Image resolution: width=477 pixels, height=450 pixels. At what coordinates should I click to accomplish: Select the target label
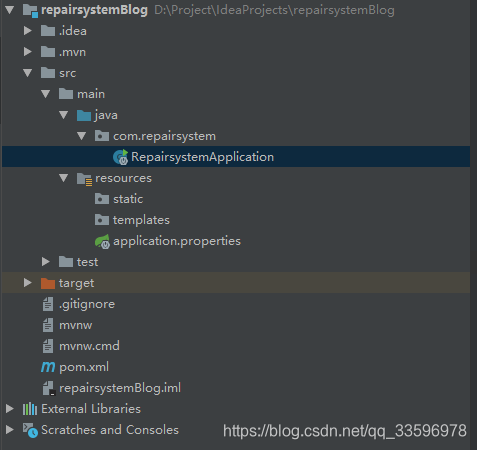pyautogui.click(x=76, y=283)
